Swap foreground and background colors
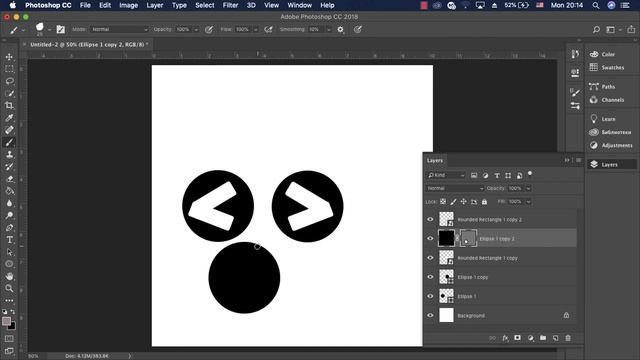This screenshot has height=360, width=640. coord(13,312)
